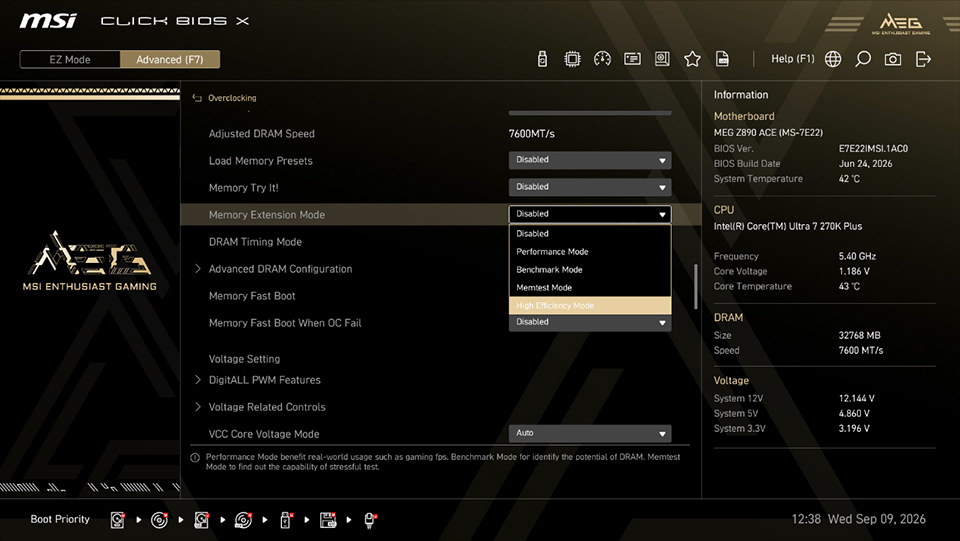
Task: Select the Memory Fast Boot row label
Action: coord(252,296)
